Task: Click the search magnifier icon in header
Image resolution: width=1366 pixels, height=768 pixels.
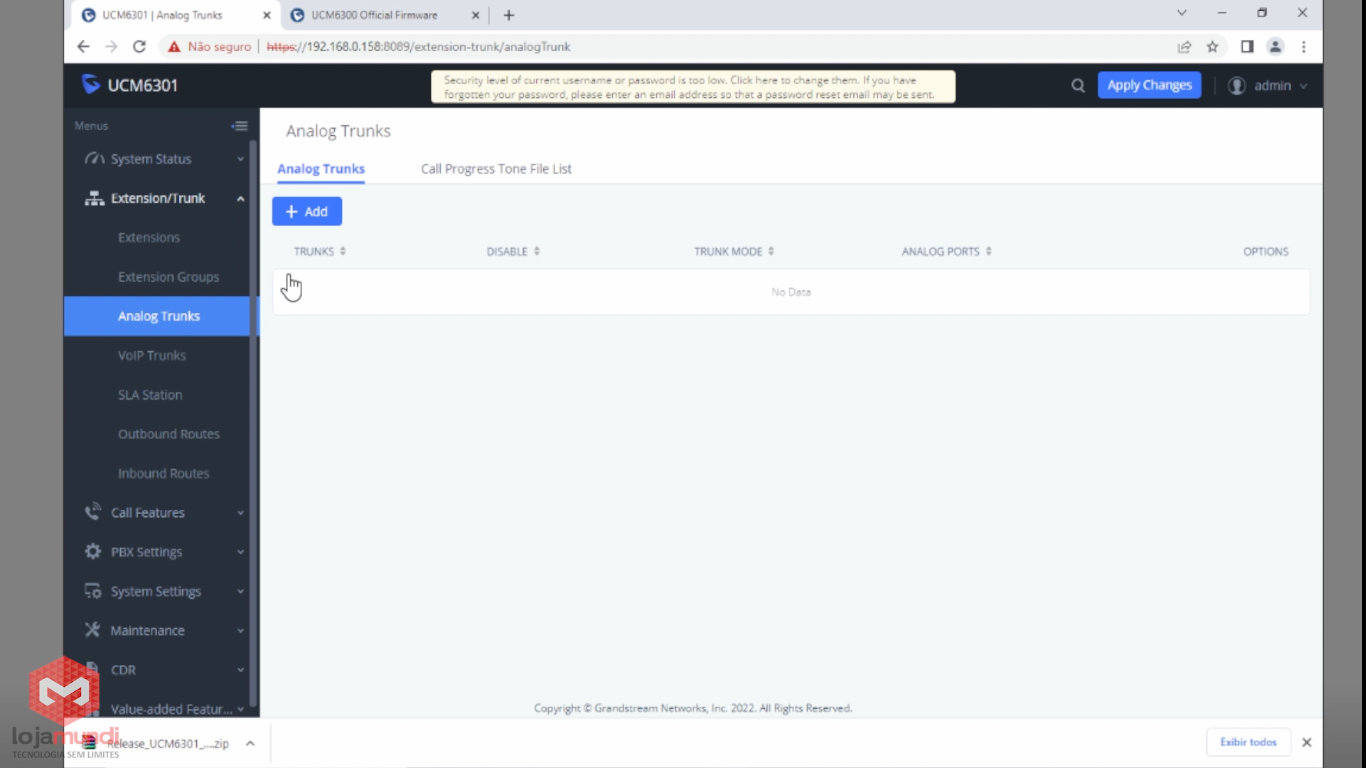Action: (x=1078, y=86)
